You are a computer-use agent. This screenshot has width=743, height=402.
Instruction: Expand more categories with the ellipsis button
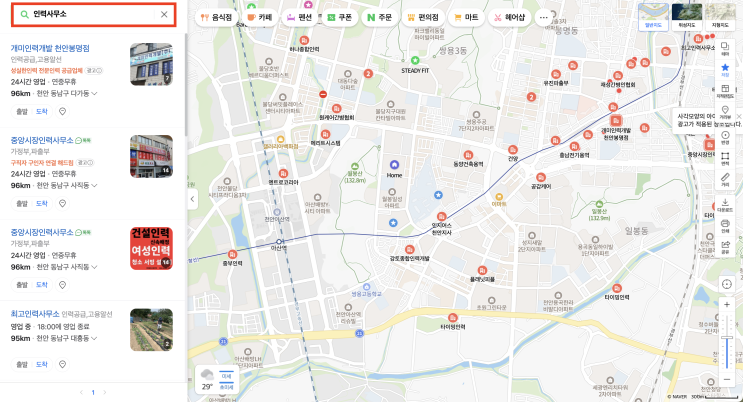(x=544, y=18)
